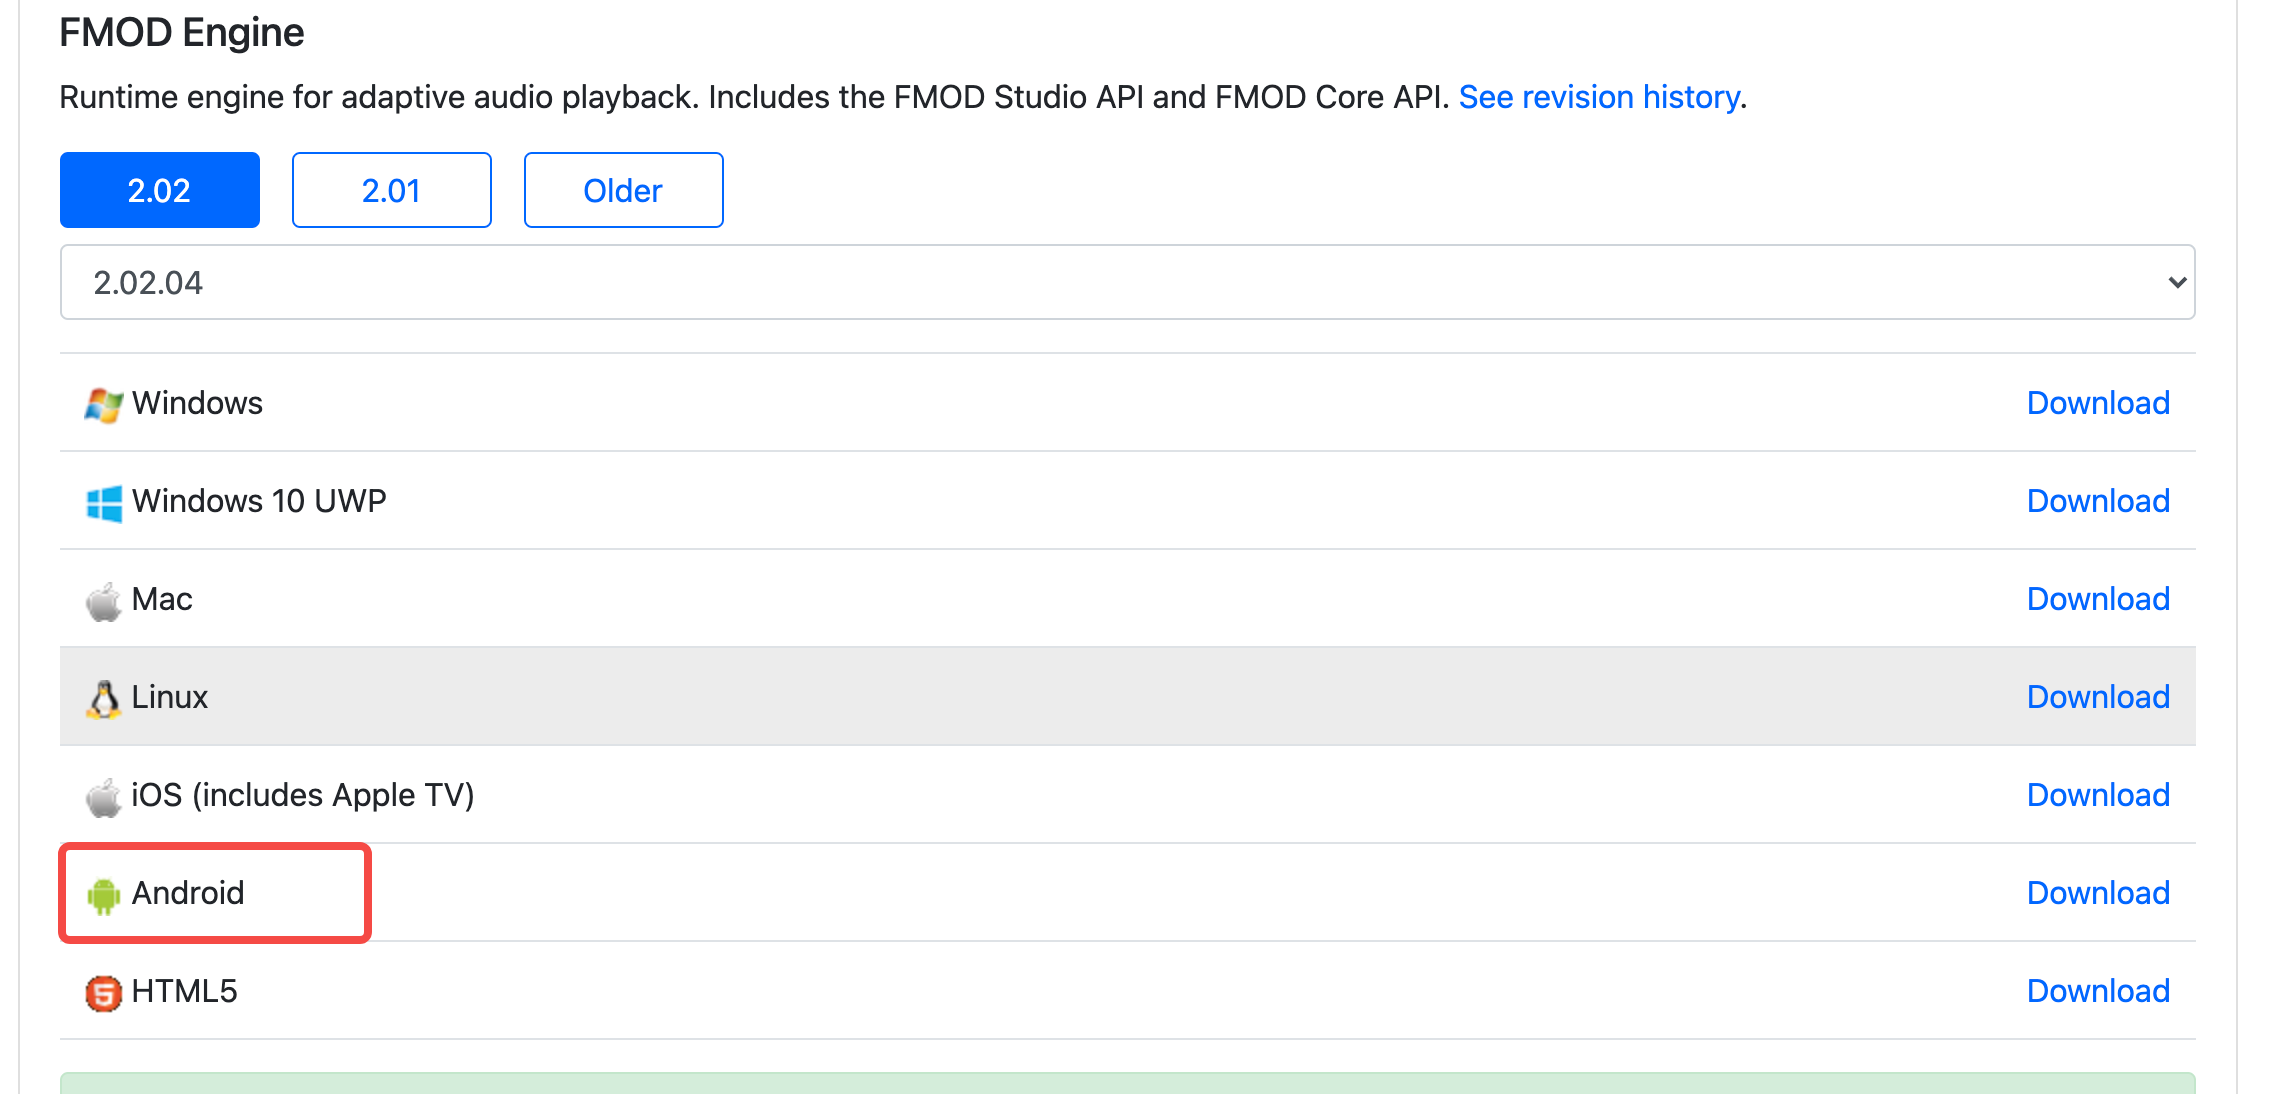Download the Android engine build
Screen dimensions: 2290x1094
(x=2097, y=893)
